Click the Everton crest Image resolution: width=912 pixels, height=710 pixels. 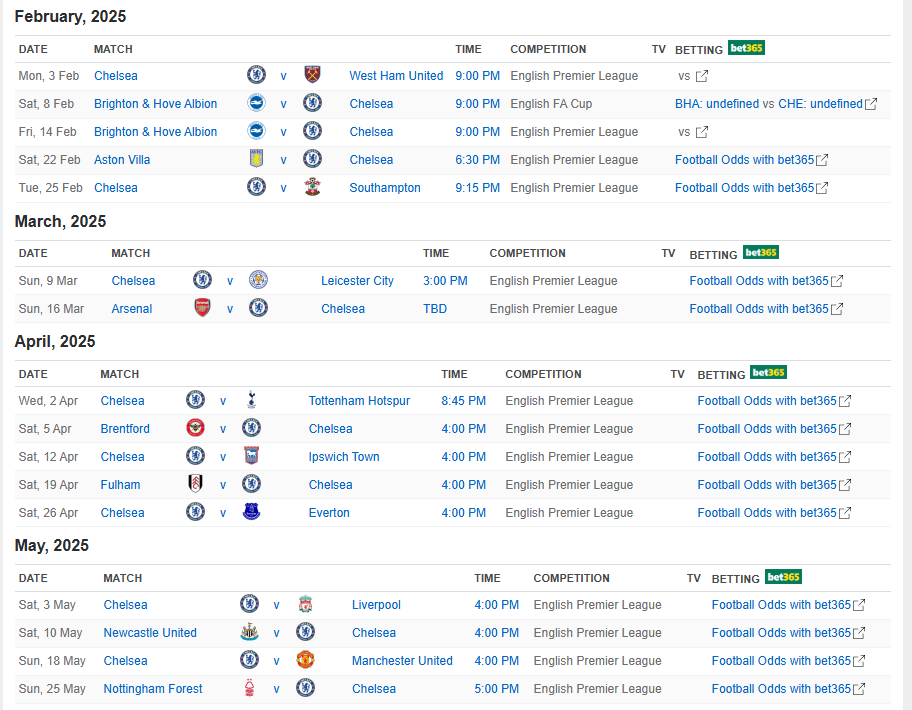pos(251,511)
